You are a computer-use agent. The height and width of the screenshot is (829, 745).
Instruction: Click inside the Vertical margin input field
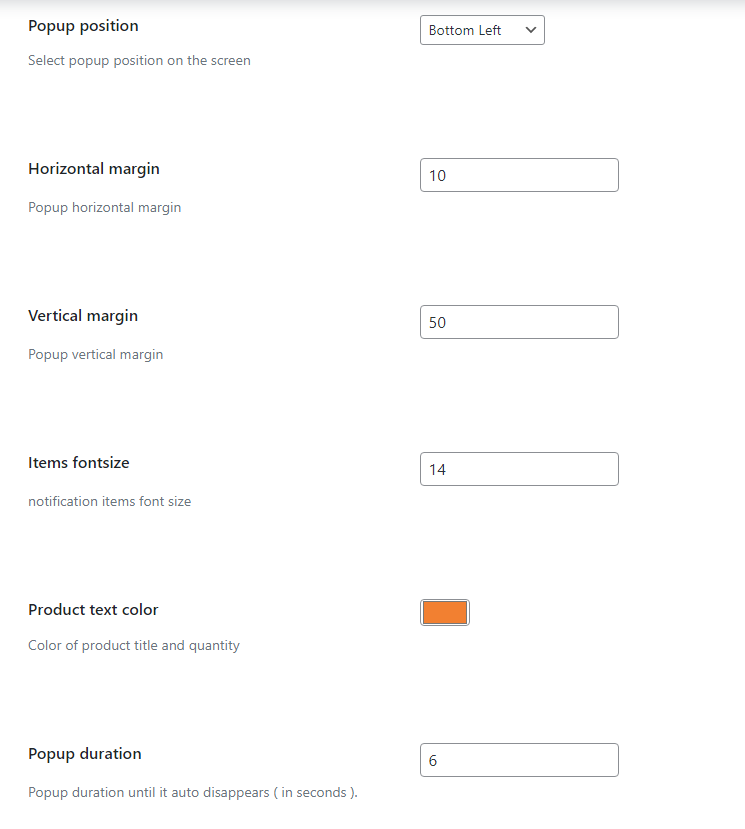coord(519,321)
